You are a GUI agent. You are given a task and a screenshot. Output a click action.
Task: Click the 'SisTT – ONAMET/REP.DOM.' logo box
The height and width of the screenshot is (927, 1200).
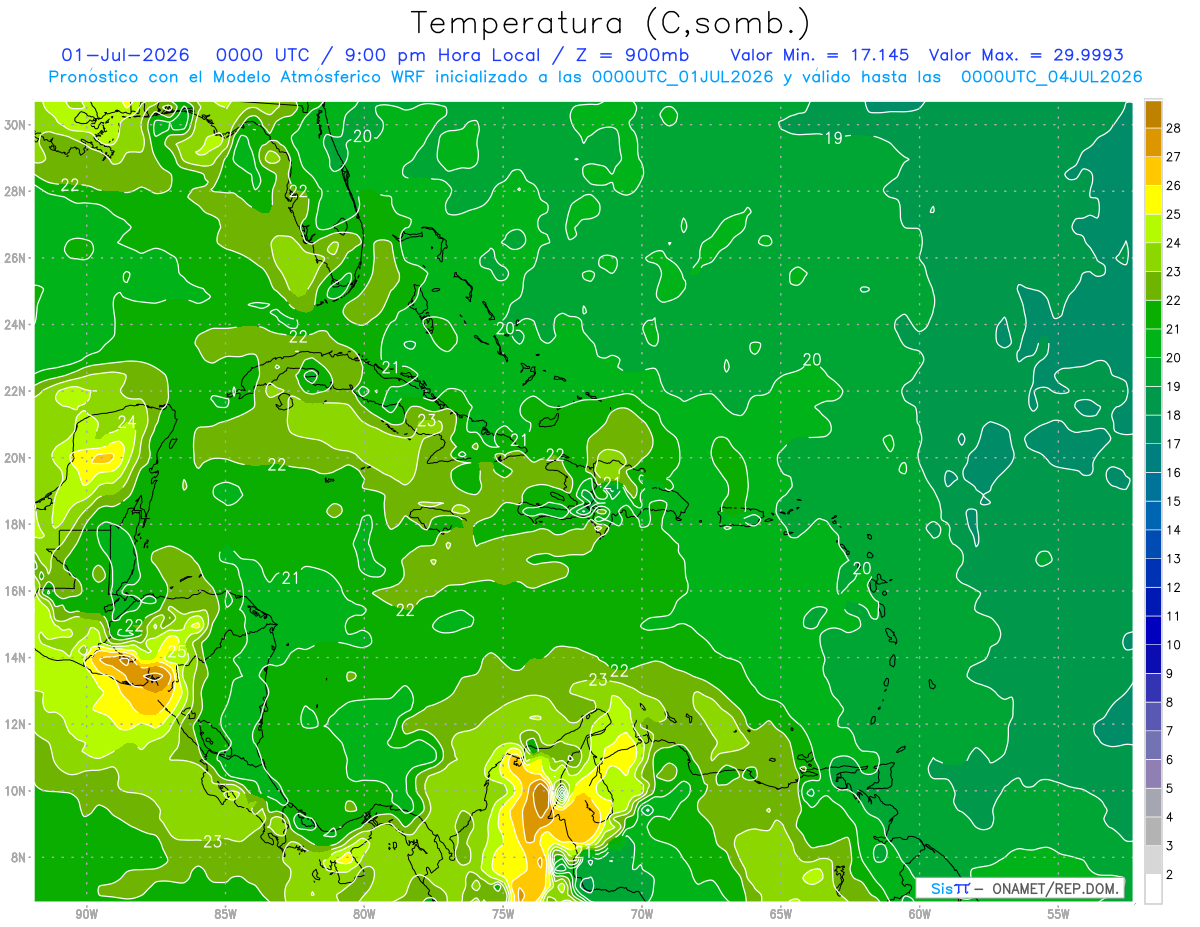(1020, 888)
